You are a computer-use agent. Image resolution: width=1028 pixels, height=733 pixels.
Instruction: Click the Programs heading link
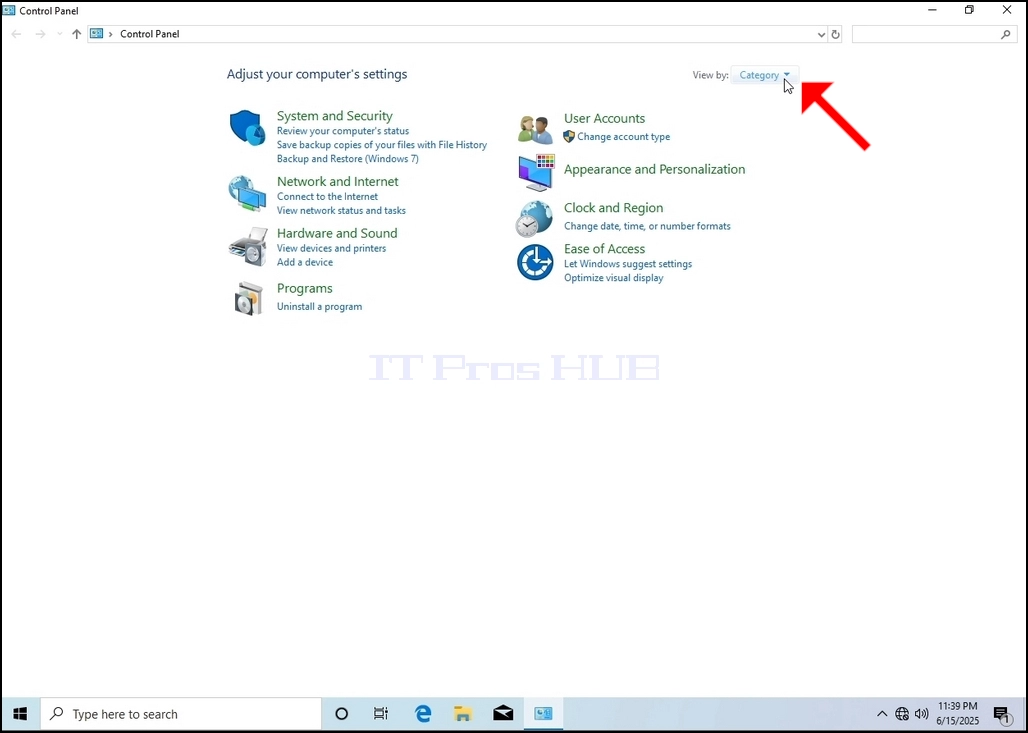304,288
